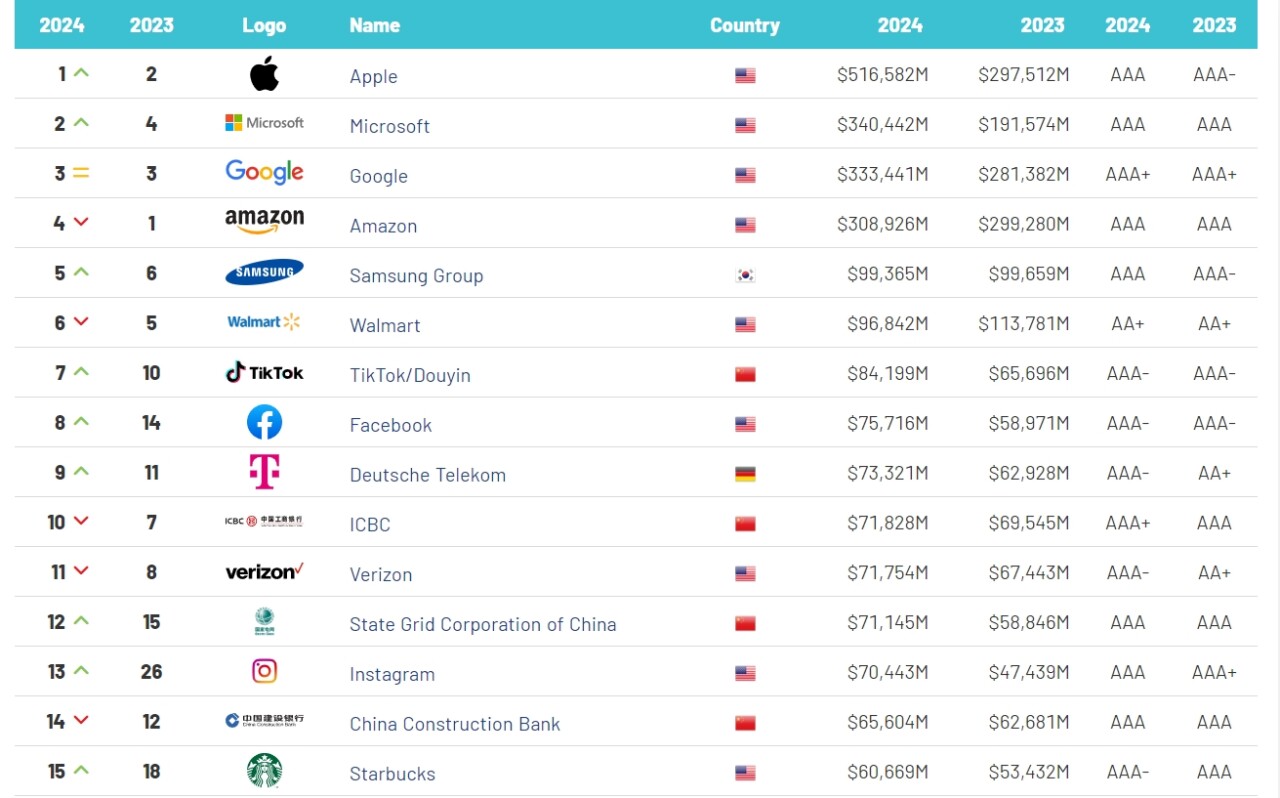Sort by the Name column header

click(x=375, y=26)
